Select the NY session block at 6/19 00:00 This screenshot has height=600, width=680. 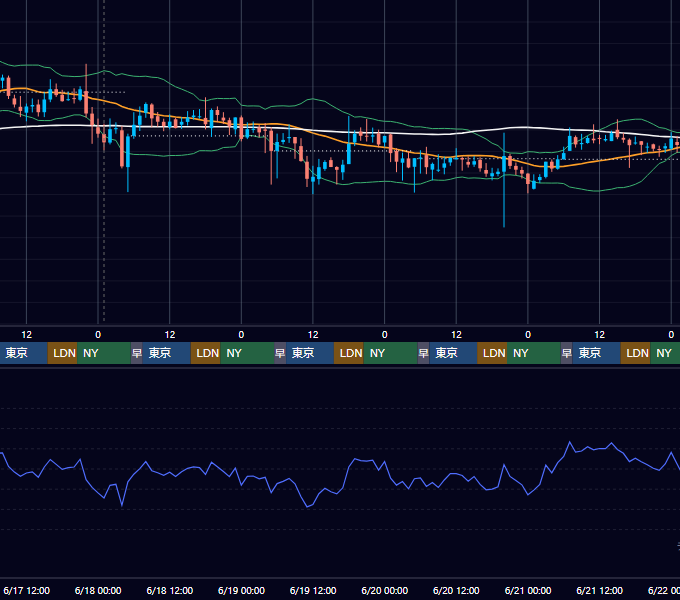click(x=247, y=353)
